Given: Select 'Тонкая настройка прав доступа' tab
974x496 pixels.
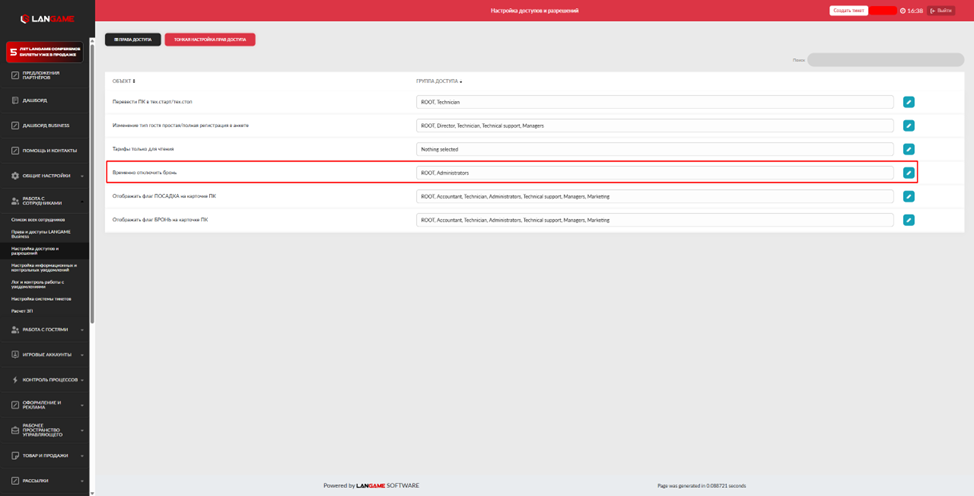Looking at the screenshot, I should coord(210,40).
